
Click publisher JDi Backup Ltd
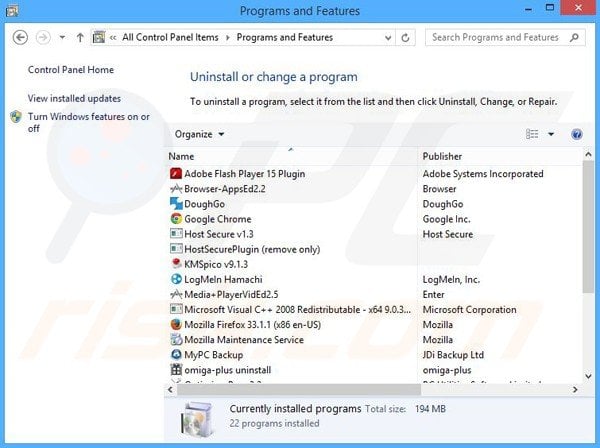[x=453, y=355]
